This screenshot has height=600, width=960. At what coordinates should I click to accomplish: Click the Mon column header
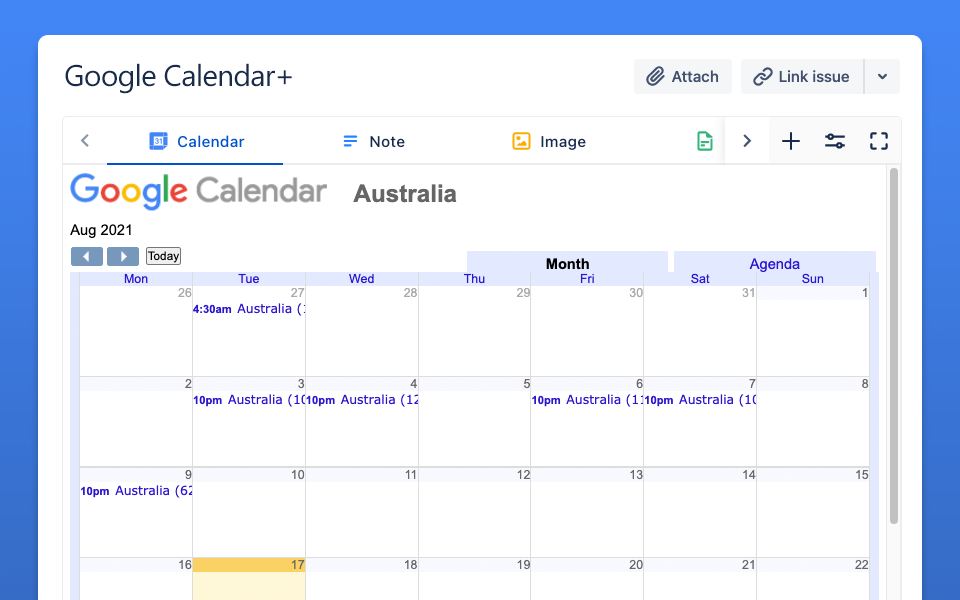pyautogui.click(x=136, y=279)
